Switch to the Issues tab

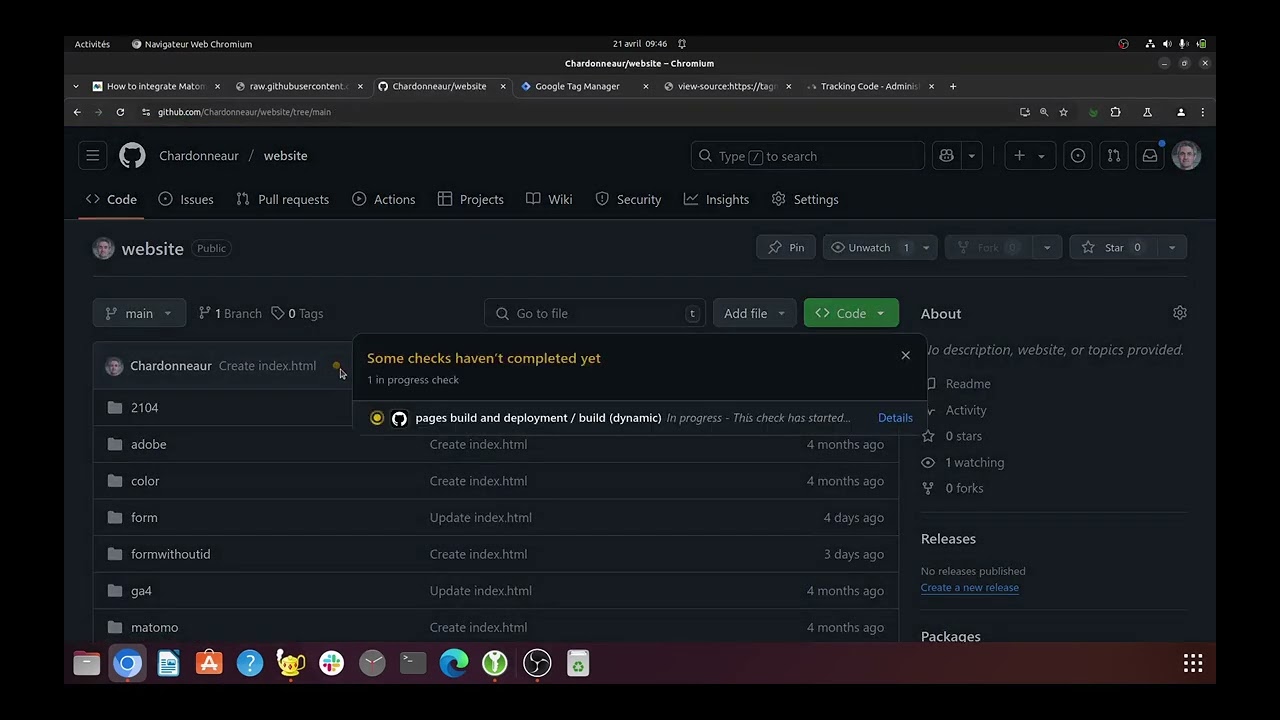(186, 199)
